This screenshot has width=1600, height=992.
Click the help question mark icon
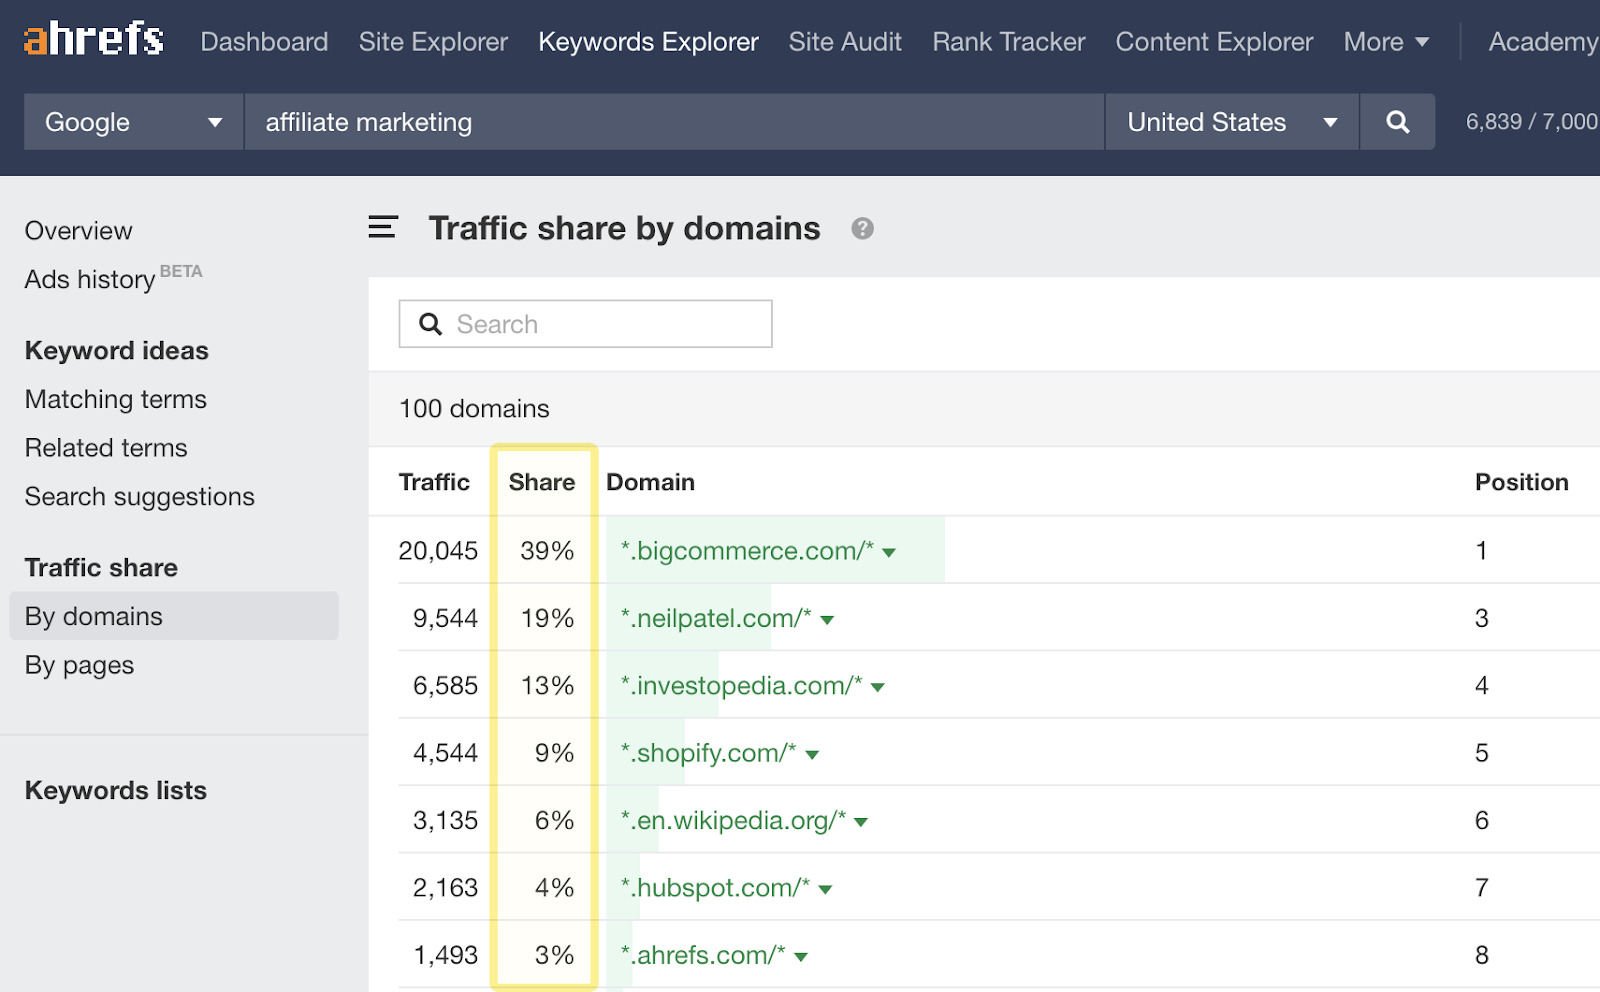[862, 228]
